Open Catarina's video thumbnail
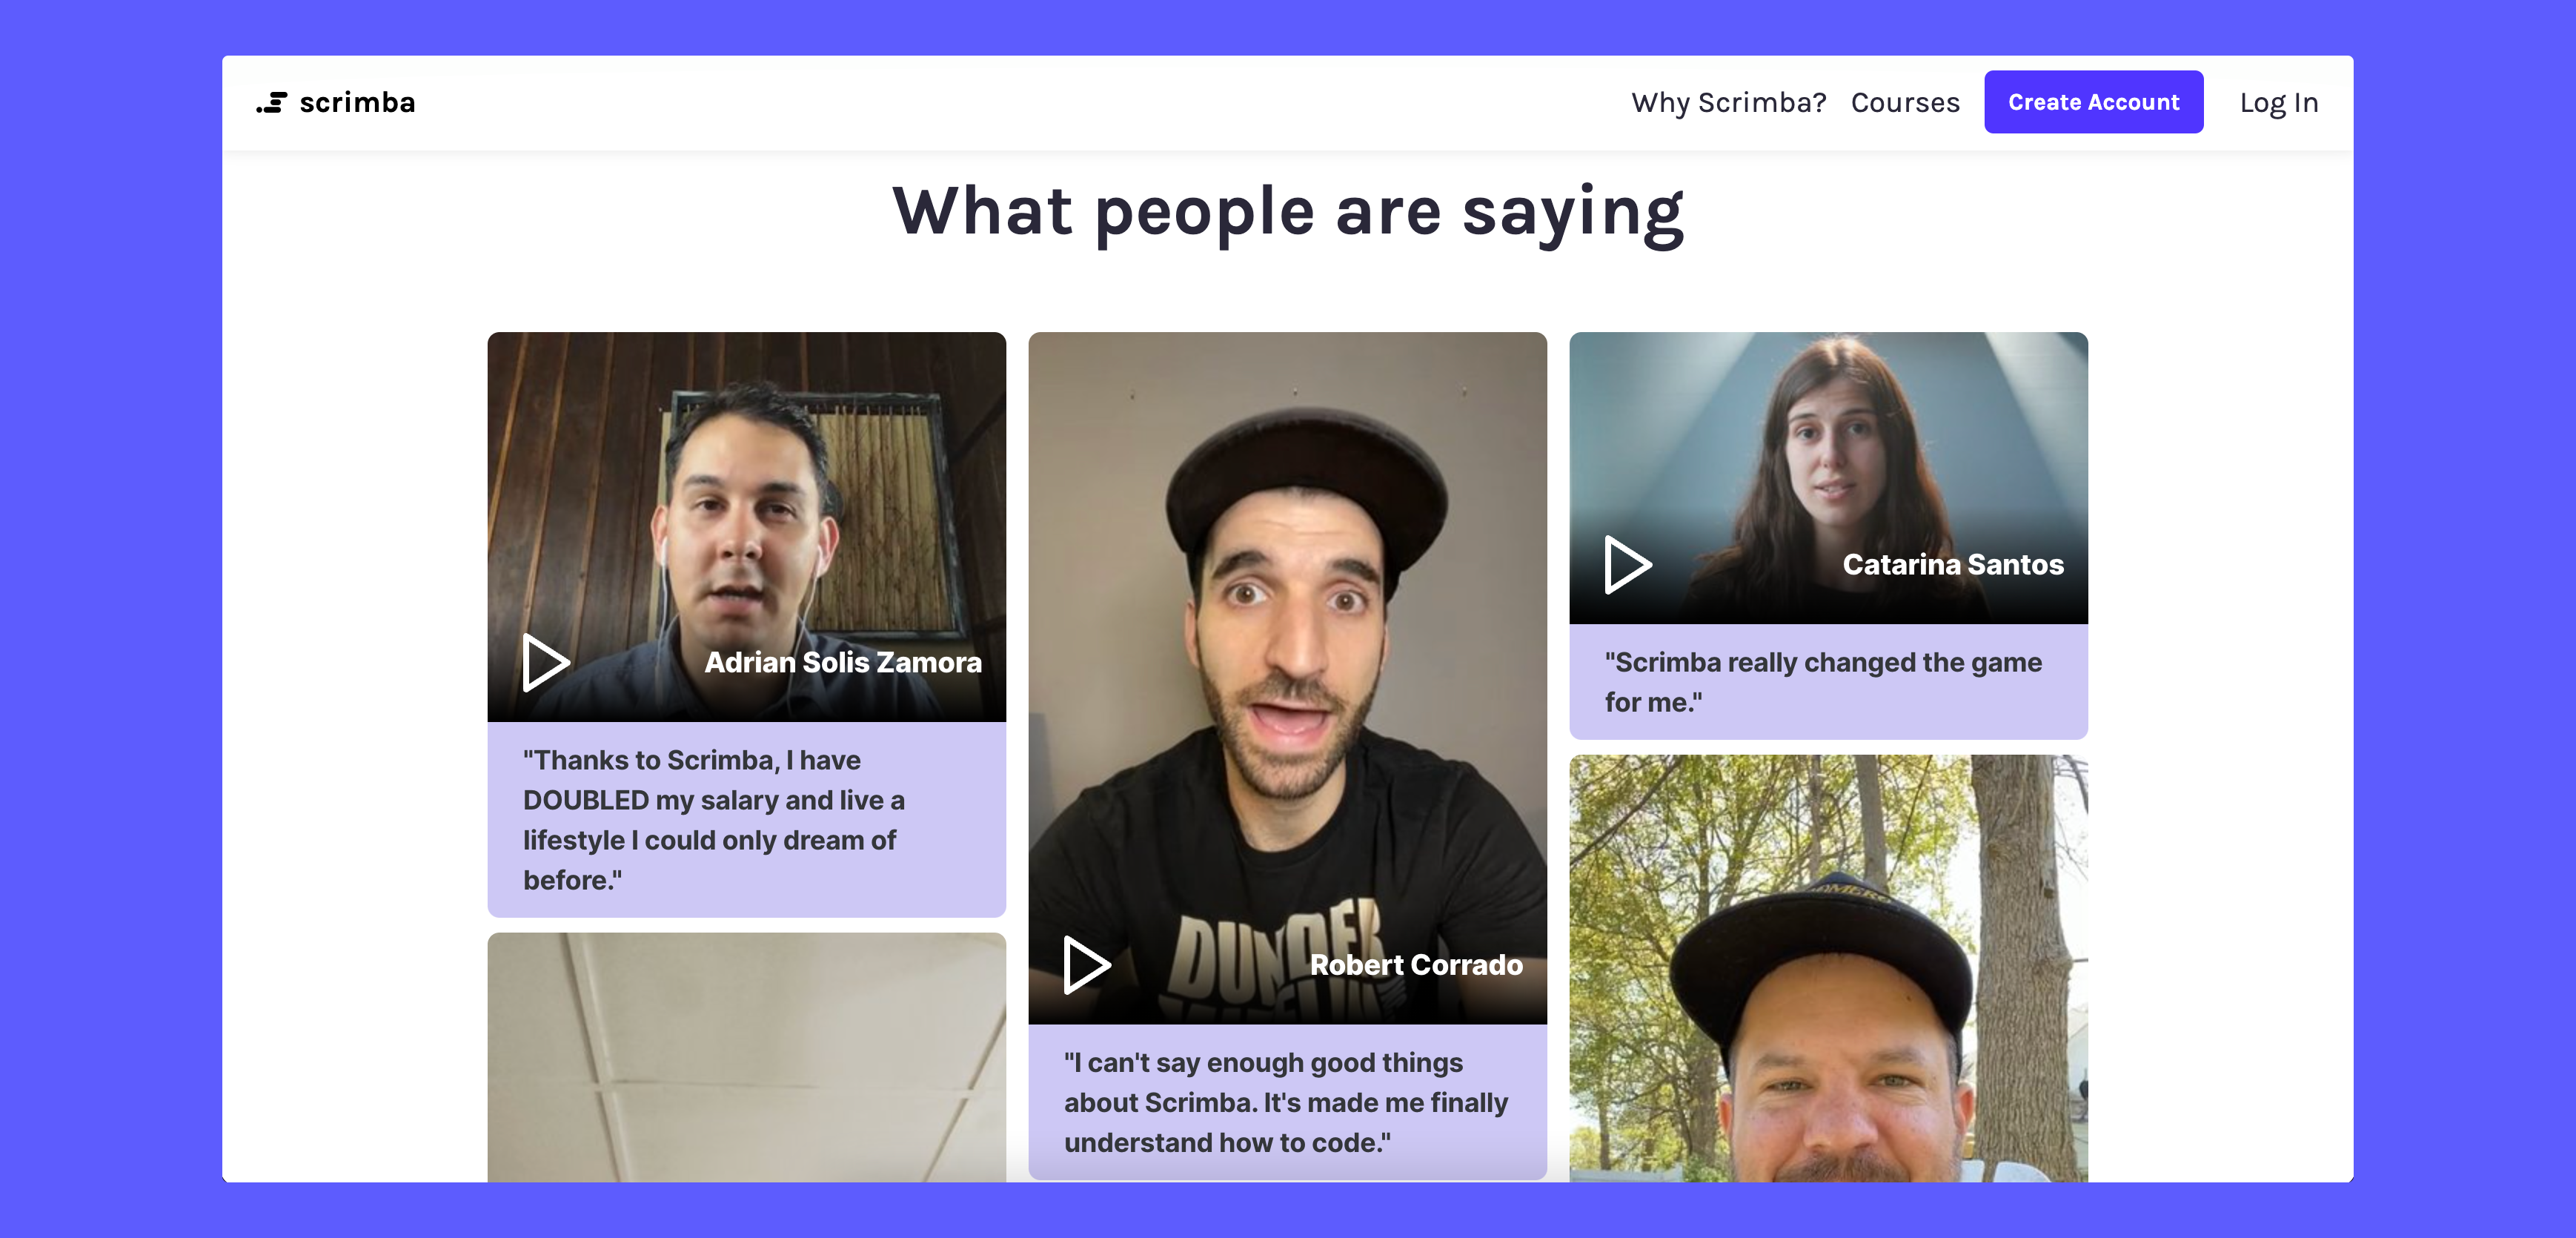The height and width of the screenshot is (1238, 2576). coord(1828,478)
